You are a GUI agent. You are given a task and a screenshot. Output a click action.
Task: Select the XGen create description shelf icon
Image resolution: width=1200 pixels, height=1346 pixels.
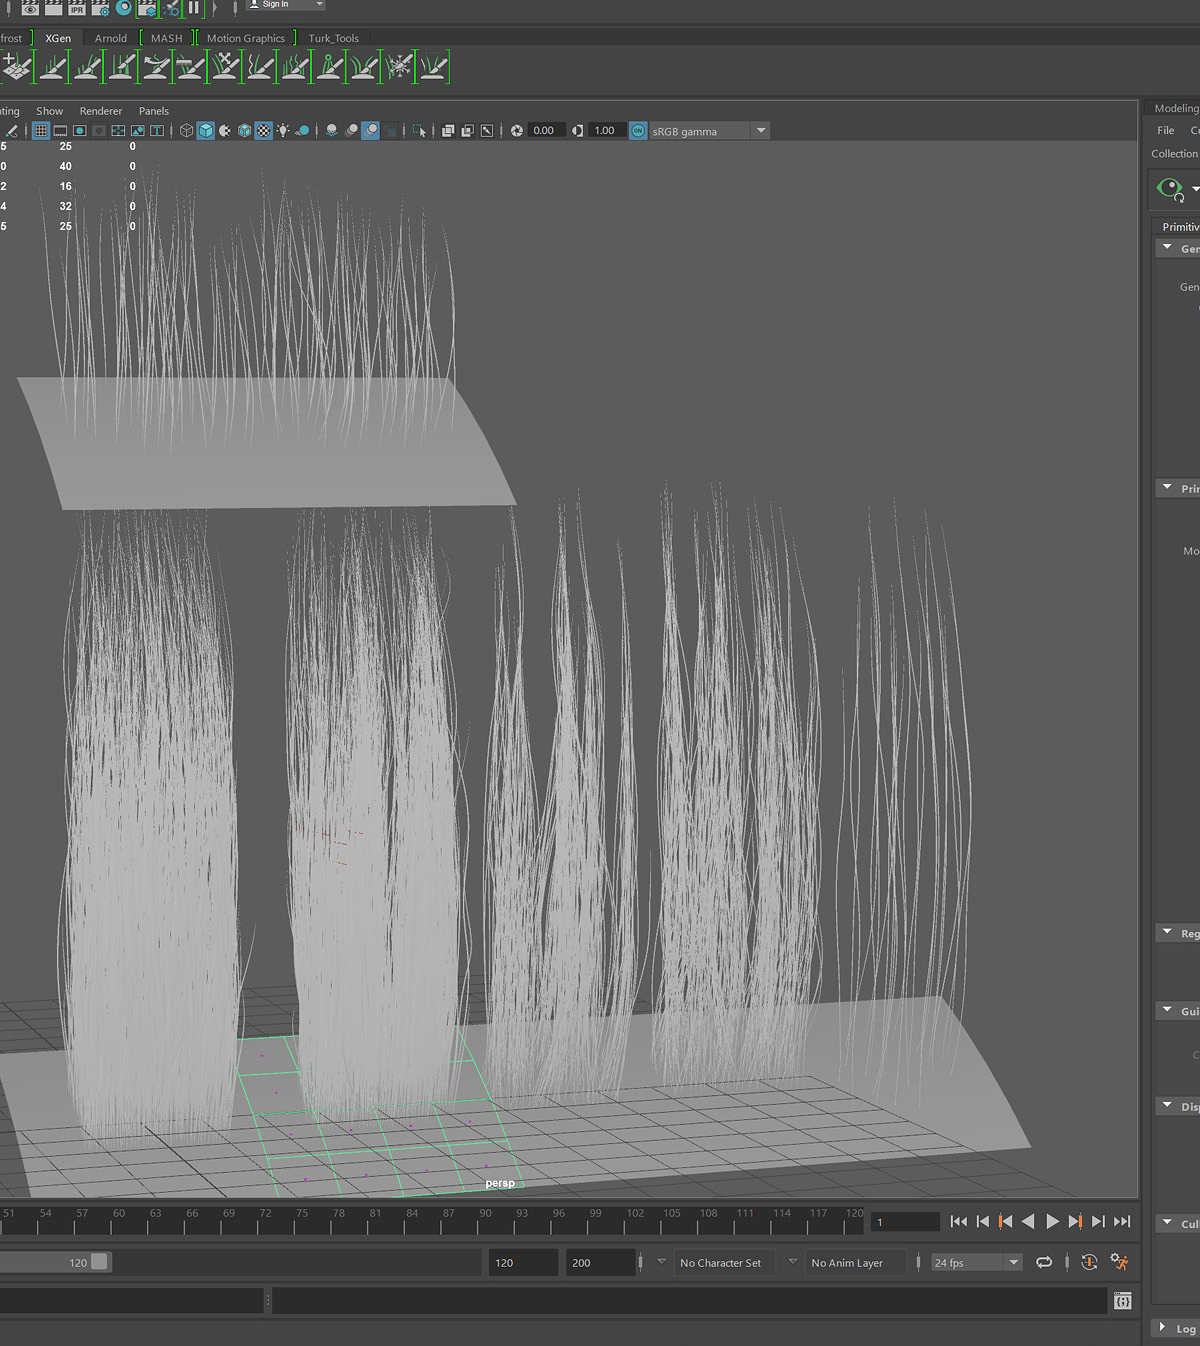(x=17, y=67)
